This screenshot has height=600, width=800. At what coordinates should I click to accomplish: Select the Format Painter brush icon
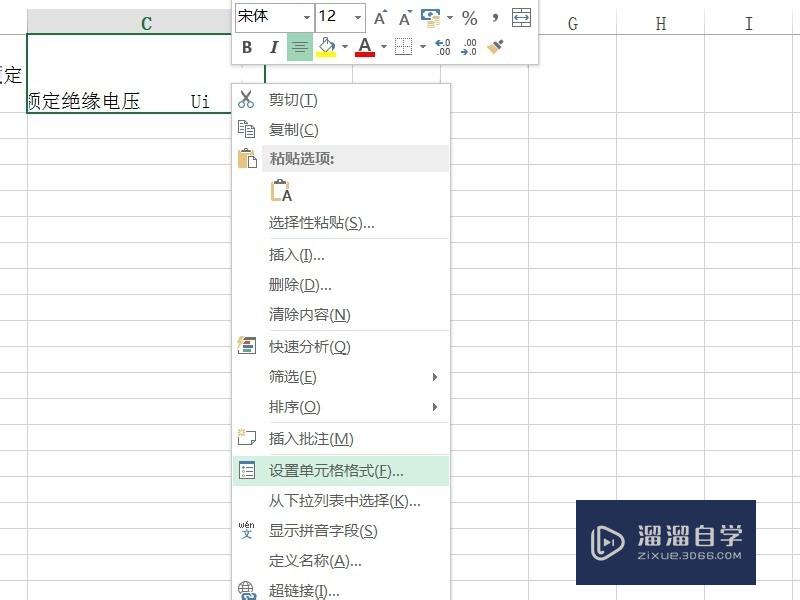tap(493, 46)
